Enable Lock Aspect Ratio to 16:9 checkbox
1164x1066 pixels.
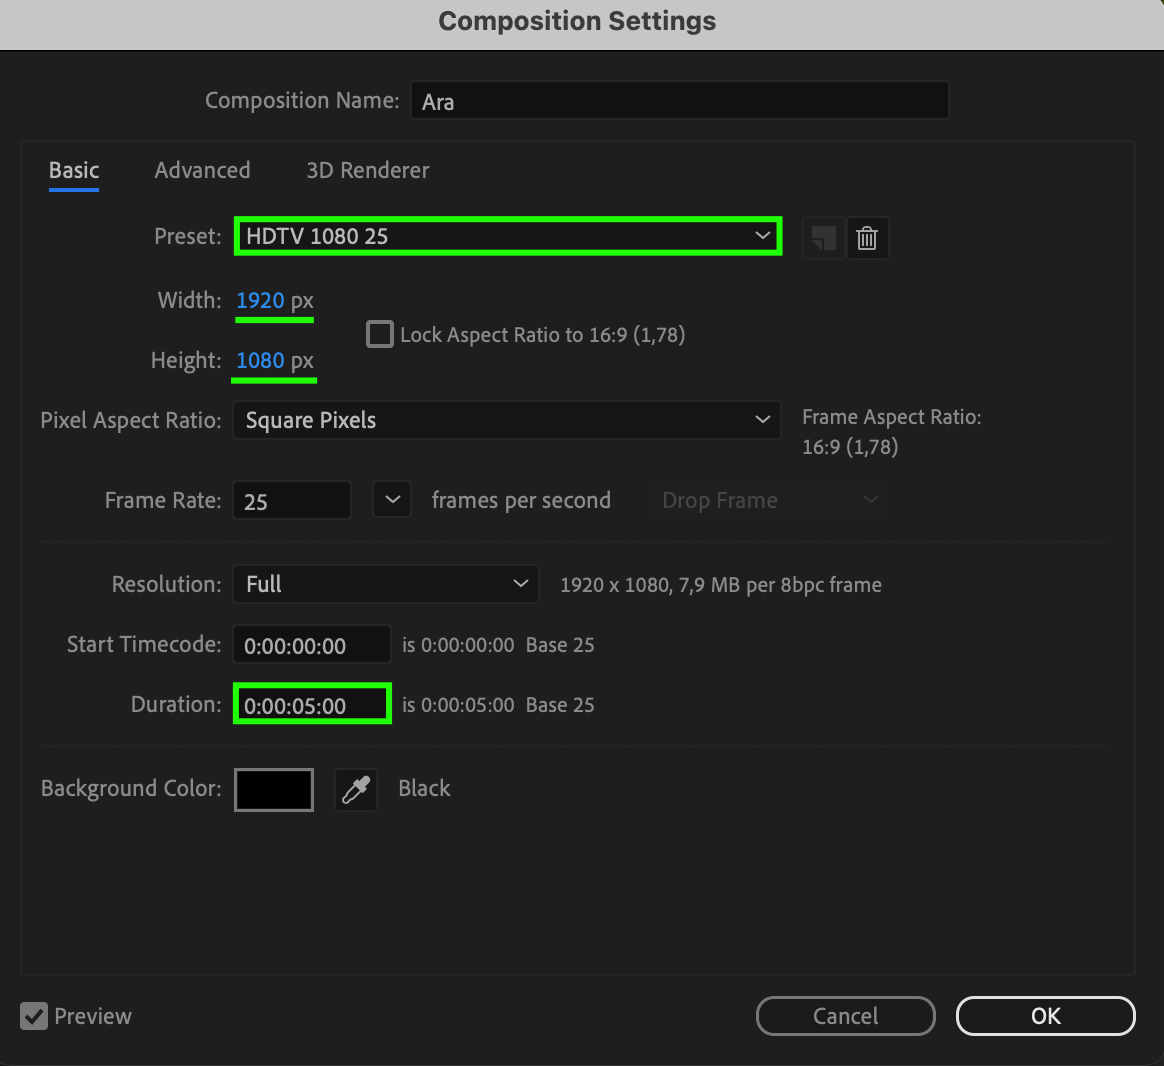point(380,334)
